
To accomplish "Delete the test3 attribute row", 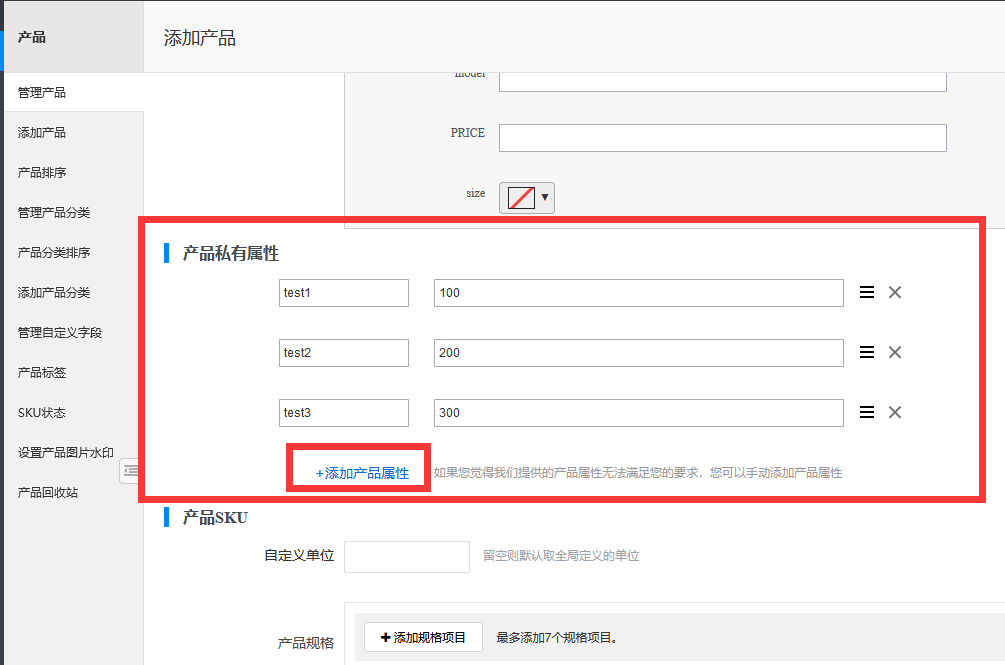I will pos(895,413).
